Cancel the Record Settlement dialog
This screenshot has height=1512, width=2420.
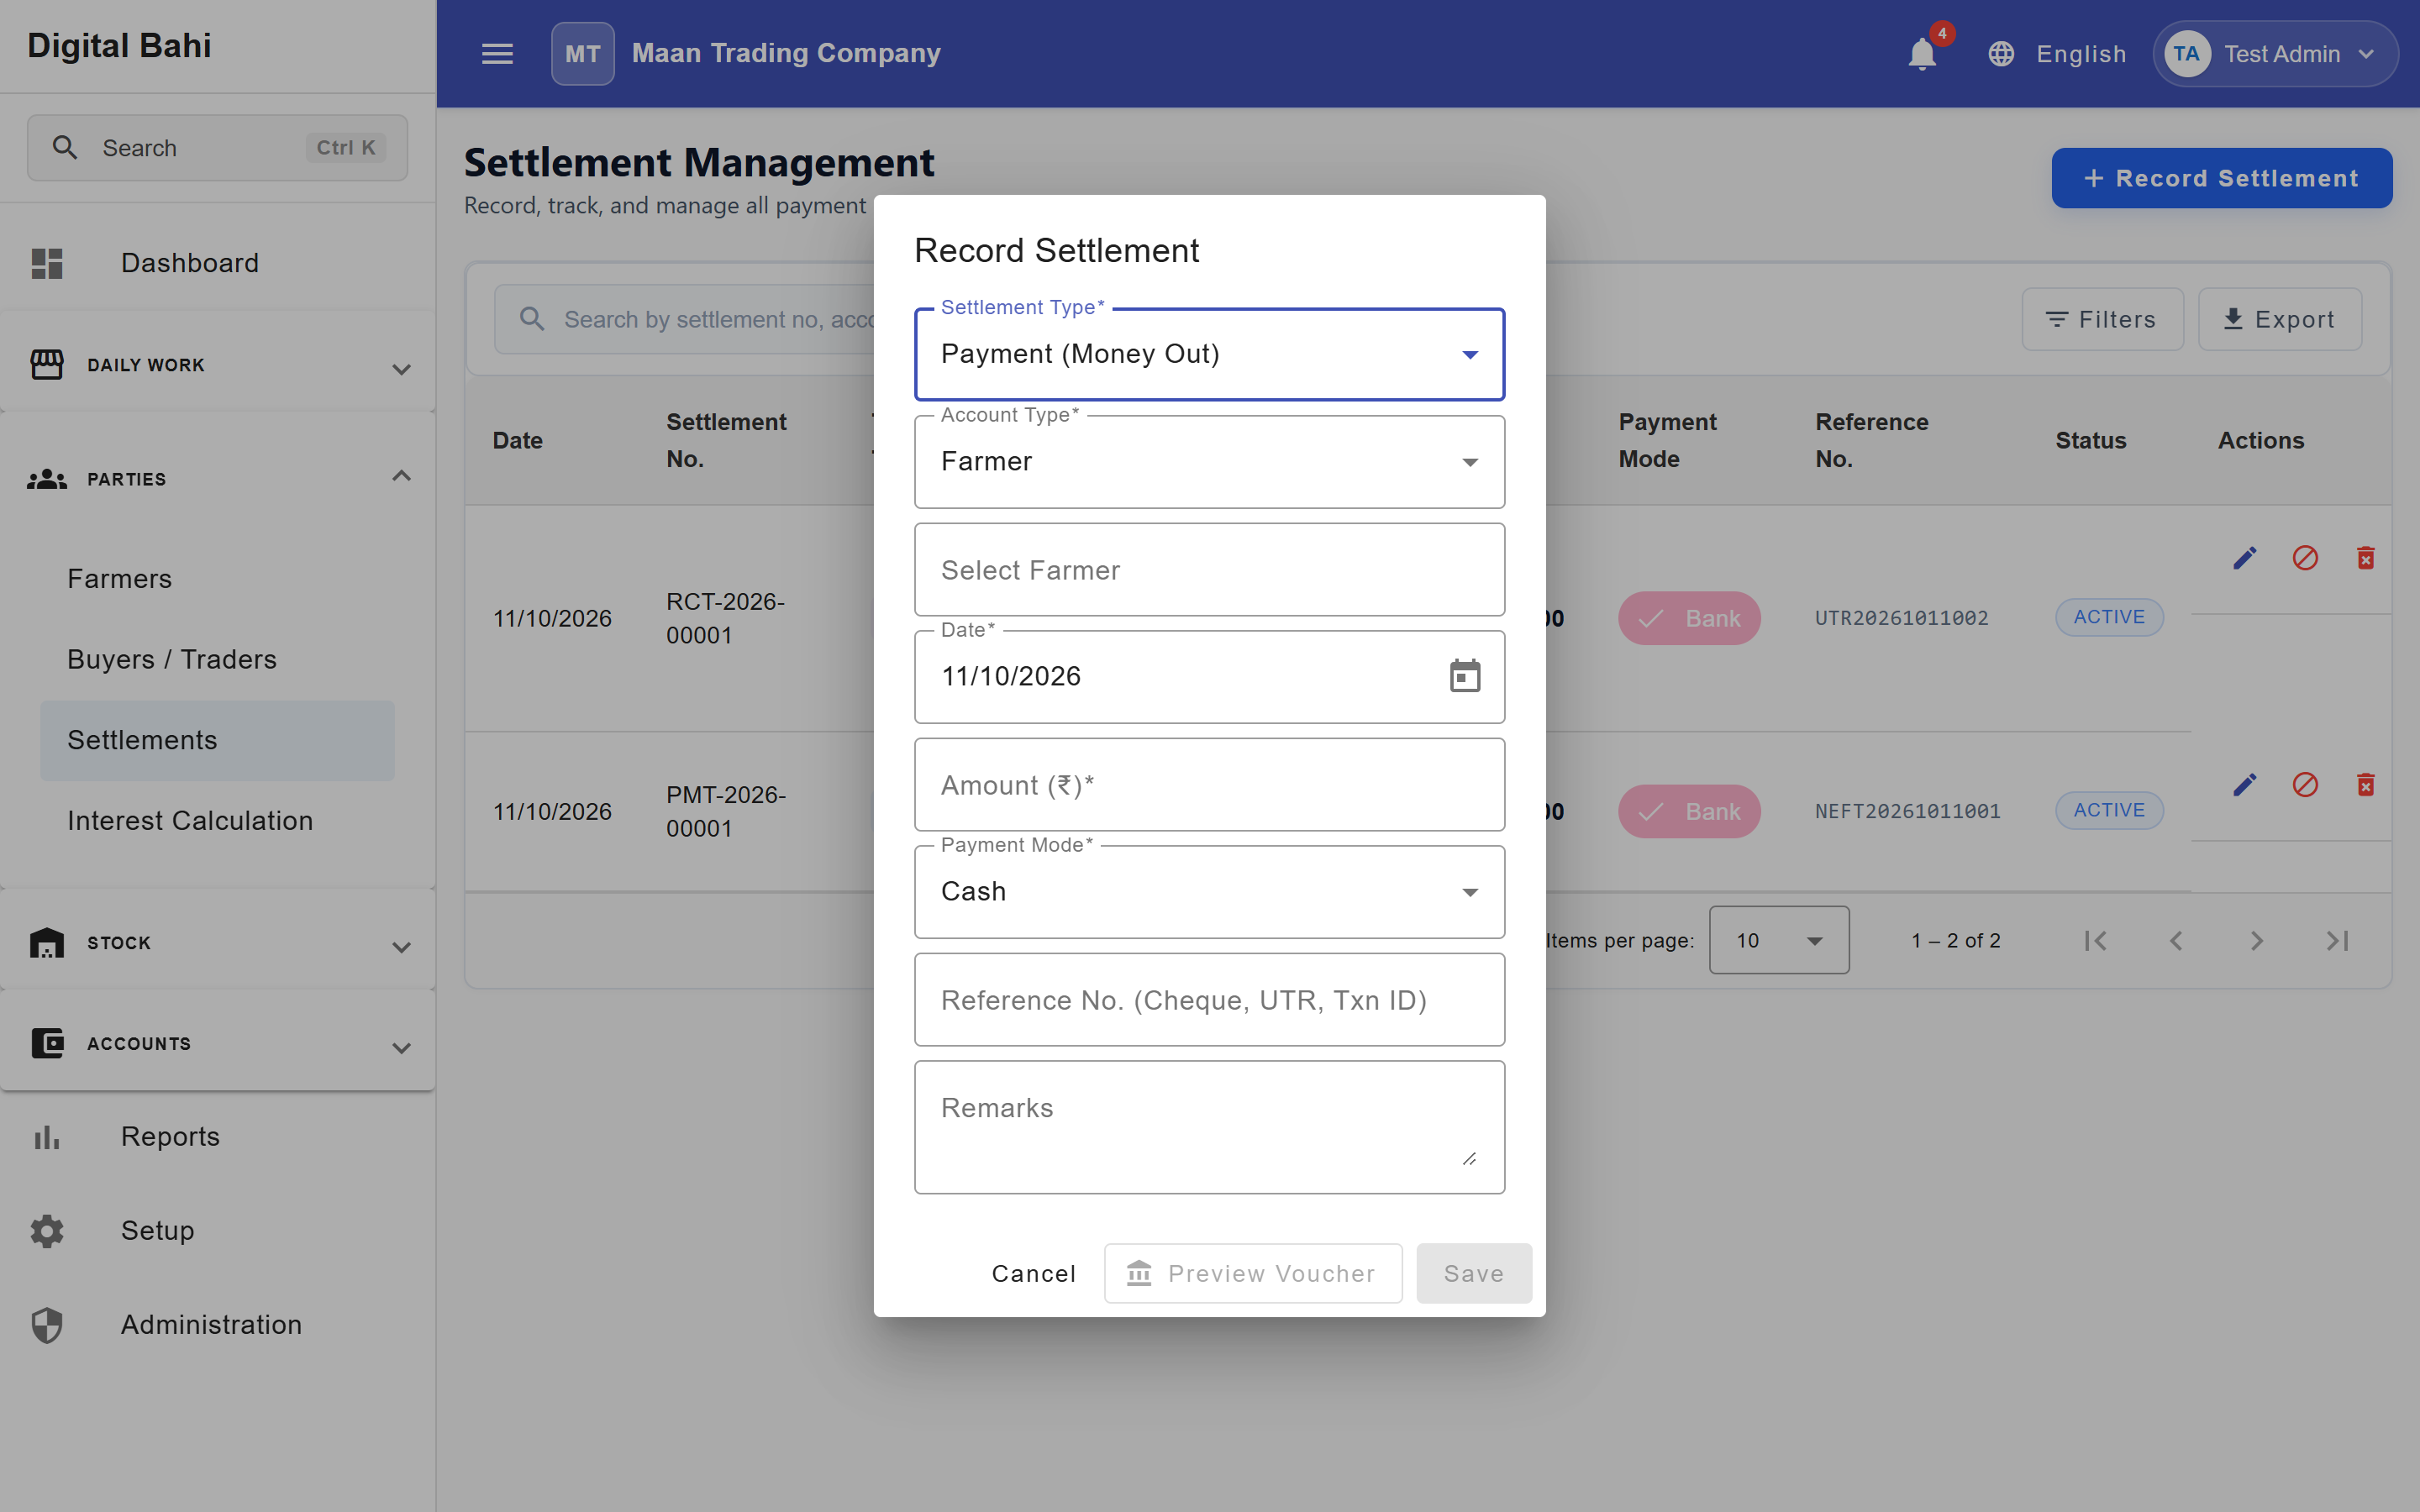1033,1274
